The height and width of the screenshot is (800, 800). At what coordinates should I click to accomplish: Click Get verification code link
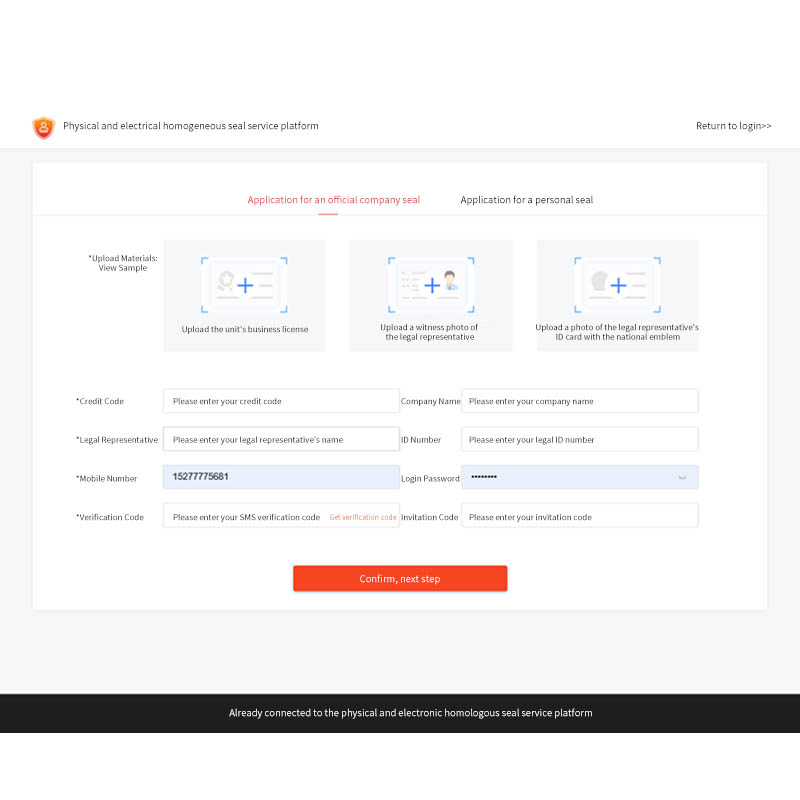[362, 518]
